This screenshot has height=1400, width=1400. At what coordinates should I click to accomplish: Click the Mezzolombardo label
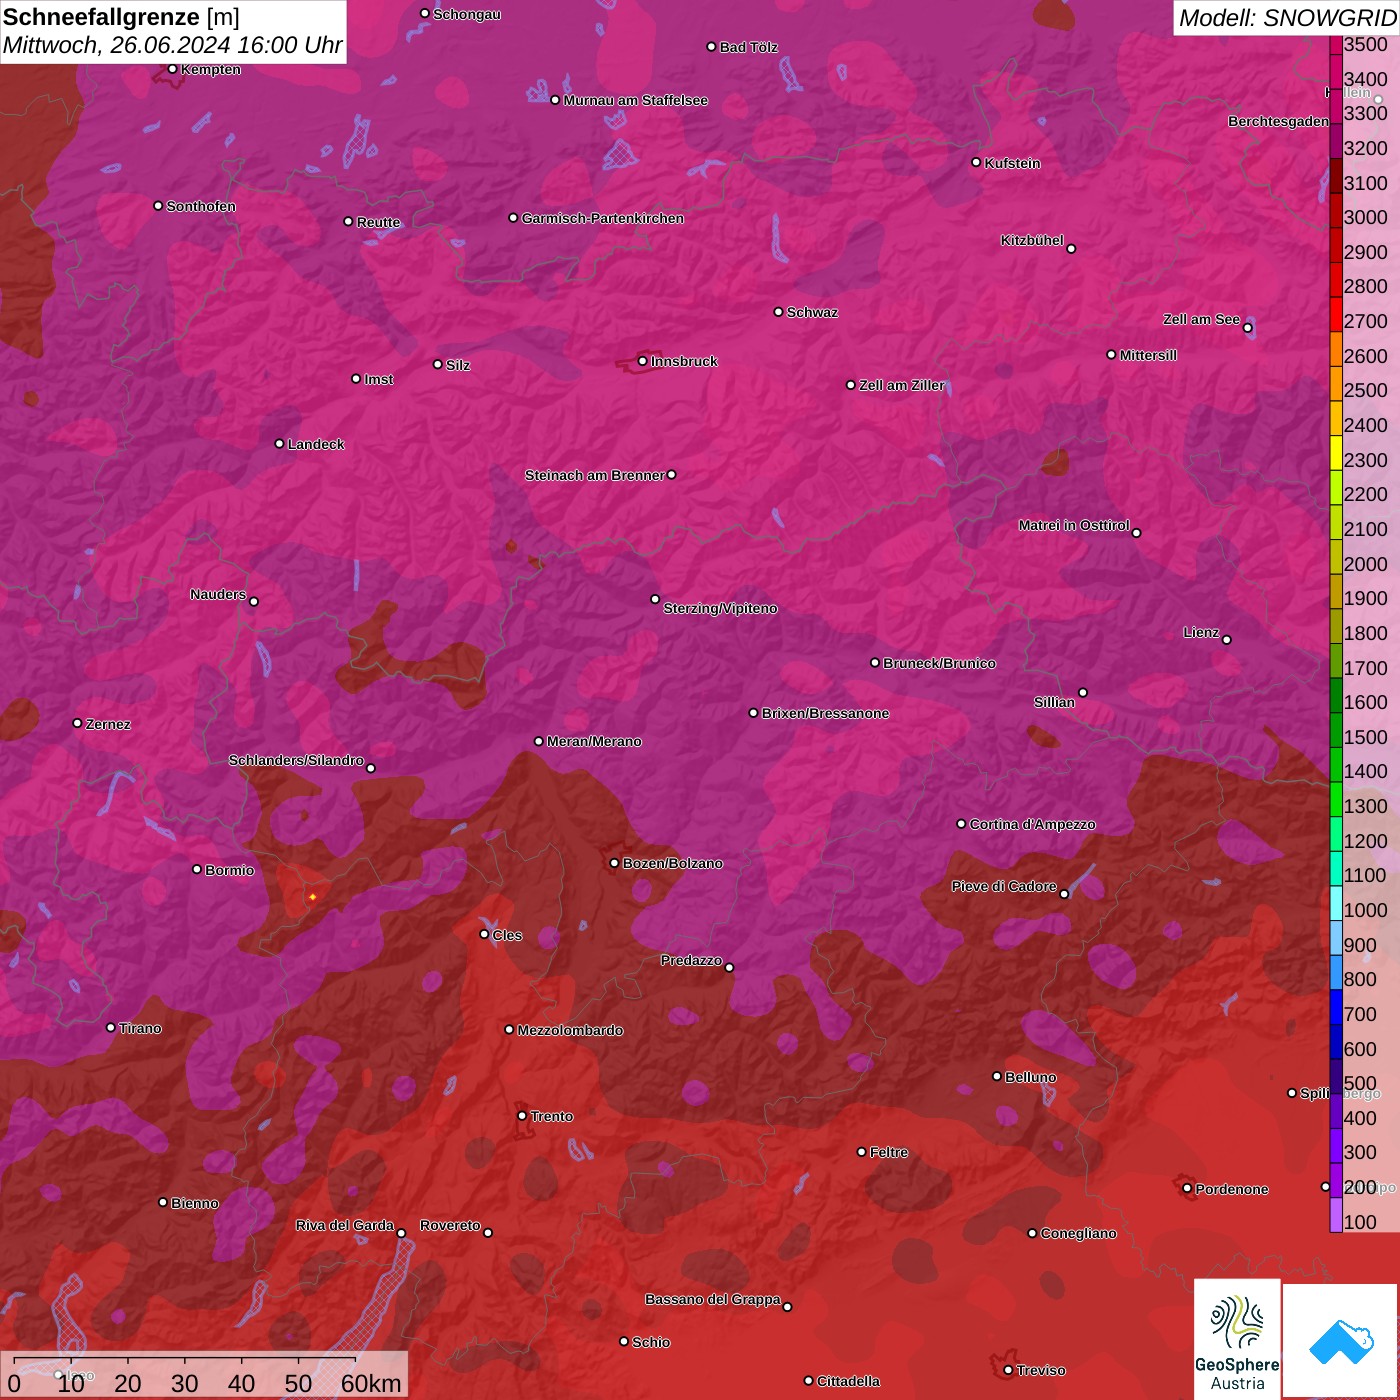(x=571, y=1030)
